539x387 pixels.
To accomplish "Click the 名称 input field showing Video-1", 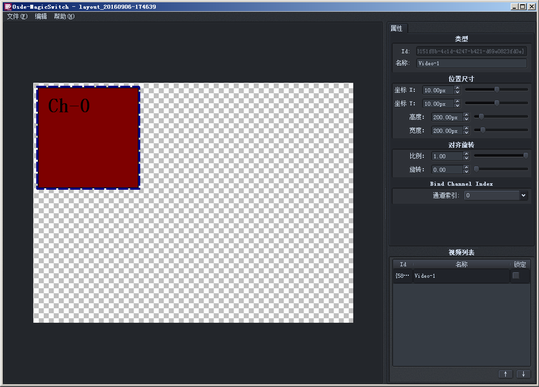I will pyautogui.click(x=471, y=63).
